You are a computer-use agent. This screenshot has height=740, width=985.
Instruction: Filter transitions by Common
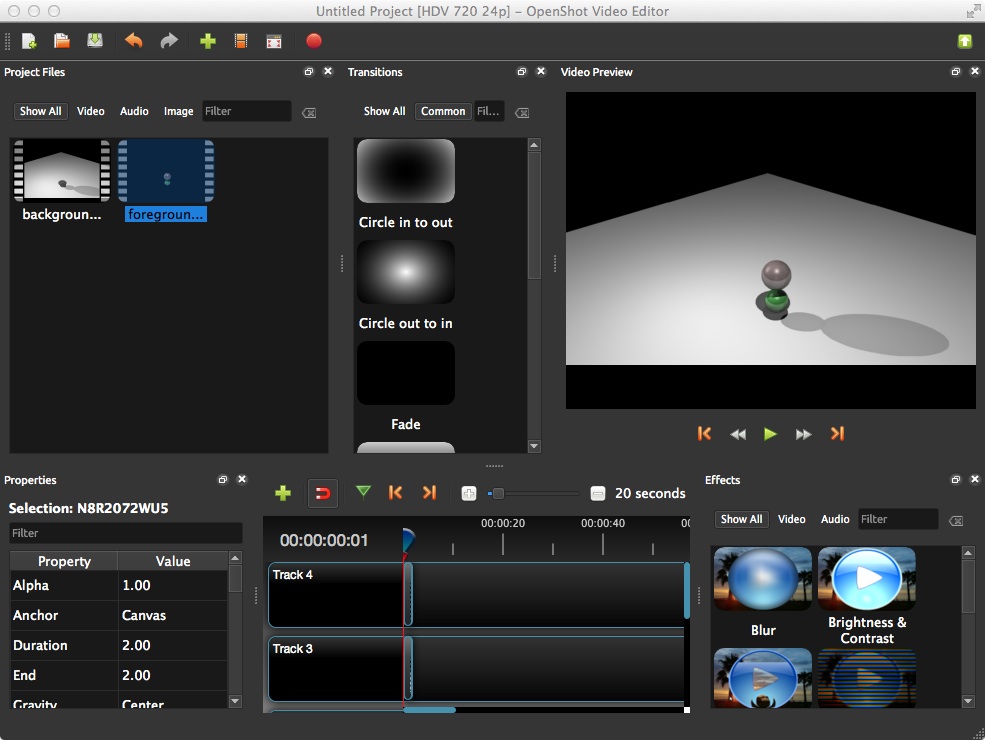(443, 111)
